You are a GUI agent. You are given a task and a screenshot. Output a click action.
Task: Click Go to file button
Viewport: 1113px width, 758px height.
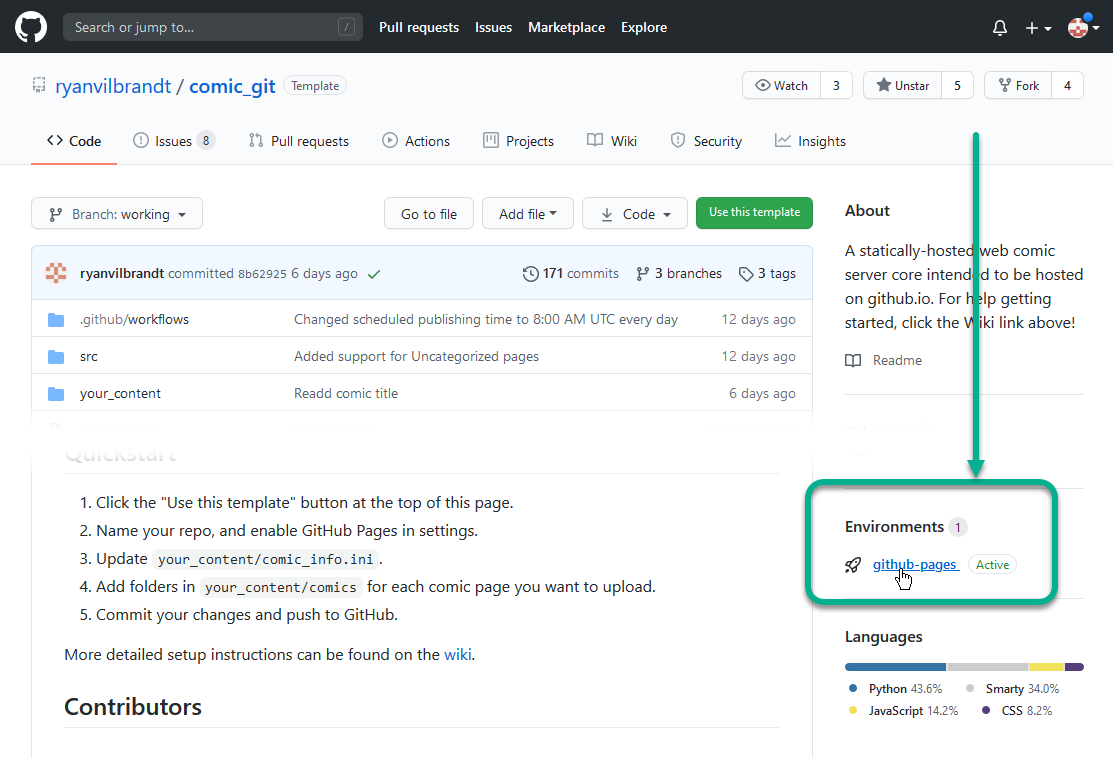[429, 214]
